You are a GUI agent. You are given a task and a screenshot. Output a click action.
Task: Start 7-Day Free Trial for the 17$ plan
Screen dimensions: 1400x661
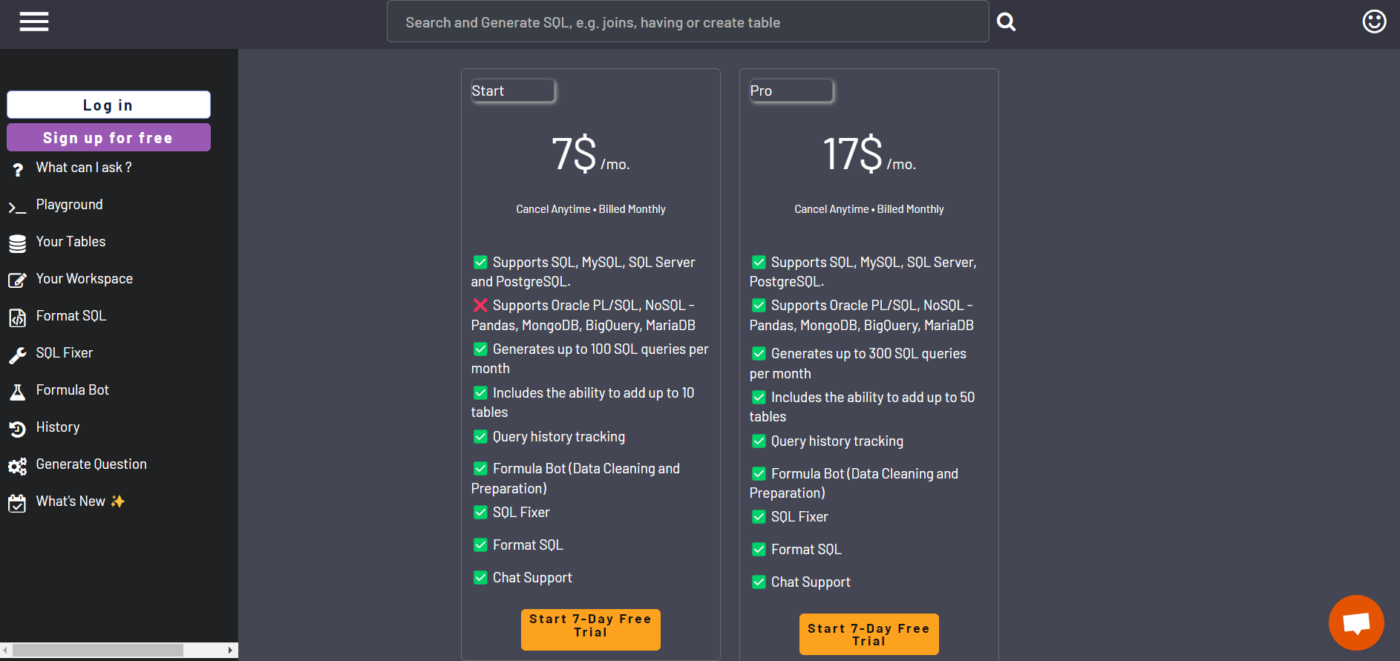coord(868,635)
